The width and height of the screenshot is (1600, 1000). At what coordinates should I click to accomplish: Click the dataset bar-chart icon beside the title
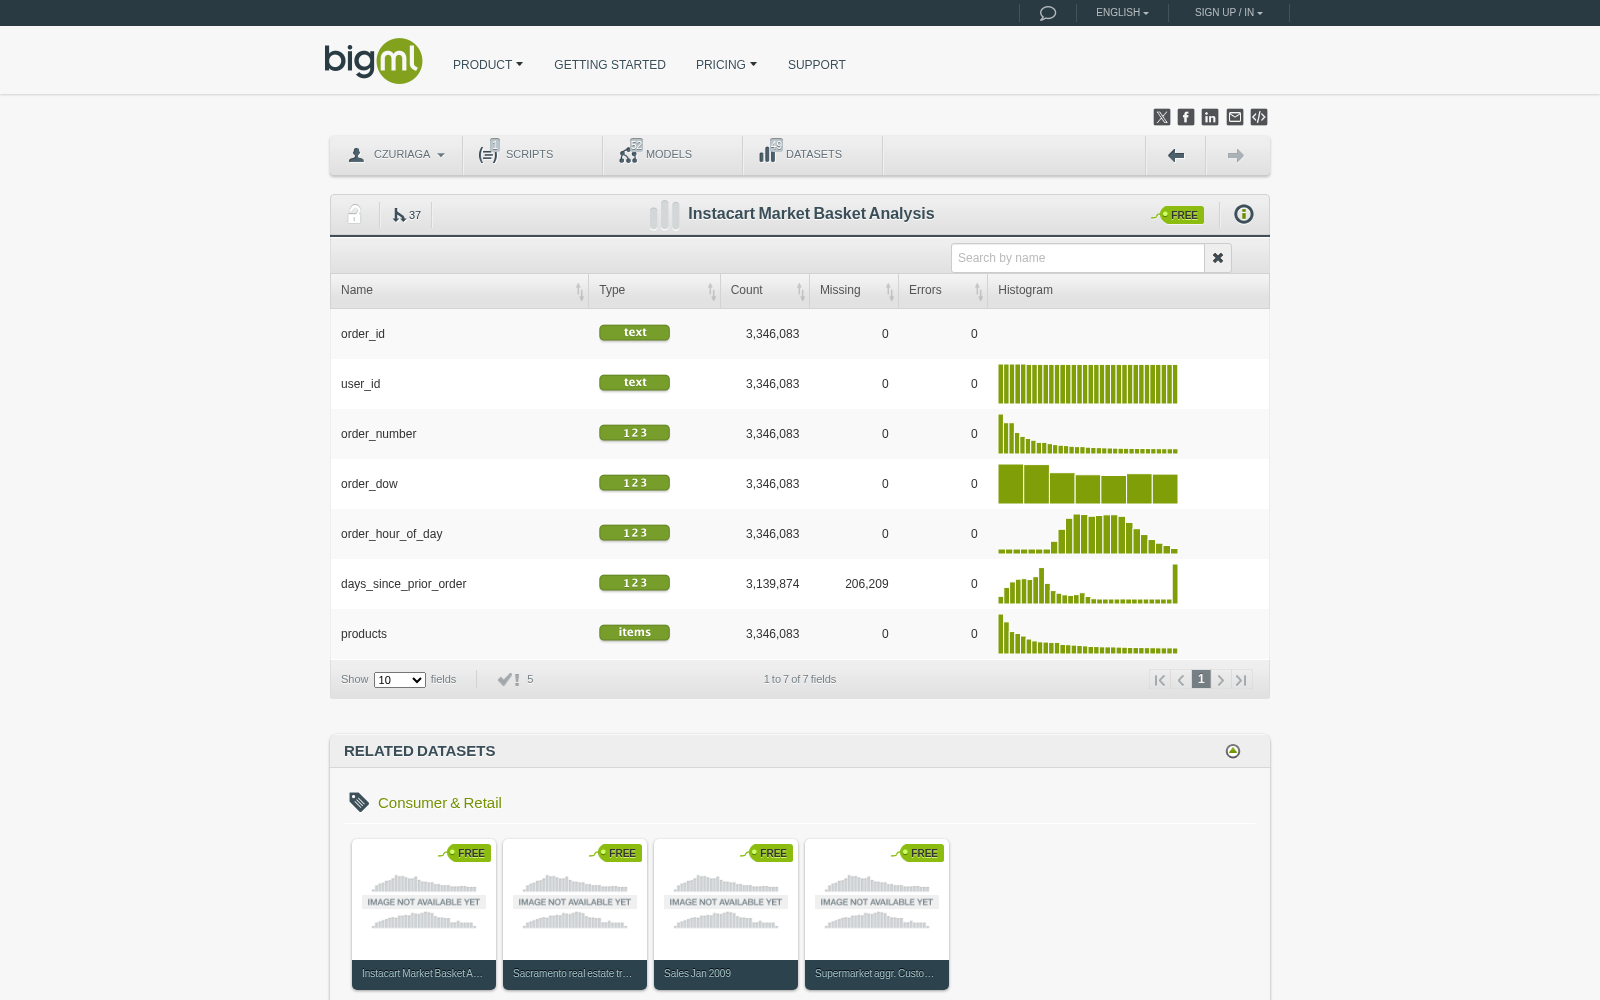click(x=664, y=214)
